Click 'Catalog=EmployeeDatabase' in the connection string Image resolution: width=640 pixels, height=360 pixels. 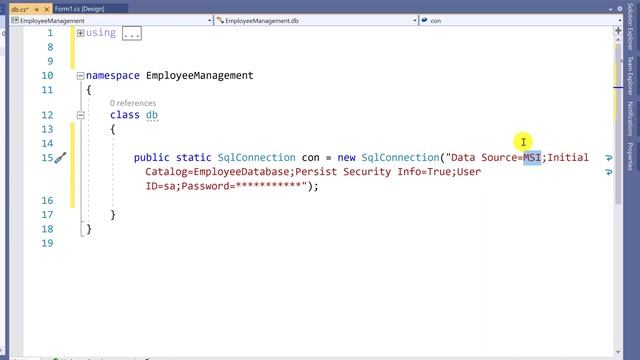click(217, 172)
